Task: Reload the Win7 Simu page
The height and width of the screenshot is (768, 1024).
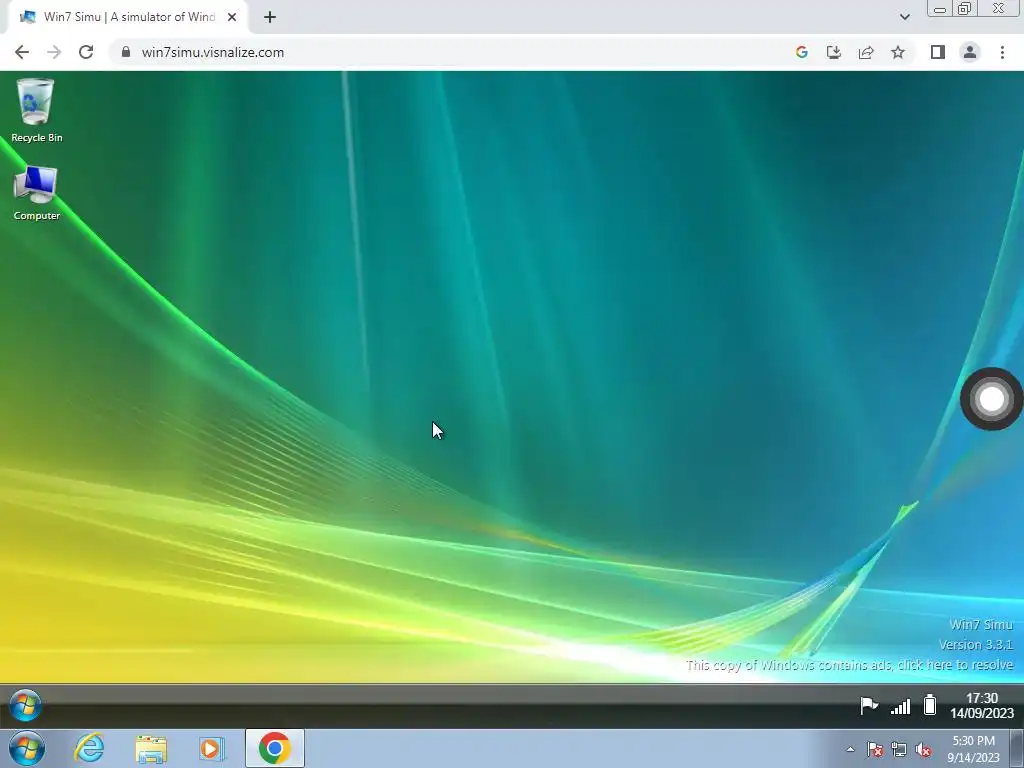Action: coord(86,52)
